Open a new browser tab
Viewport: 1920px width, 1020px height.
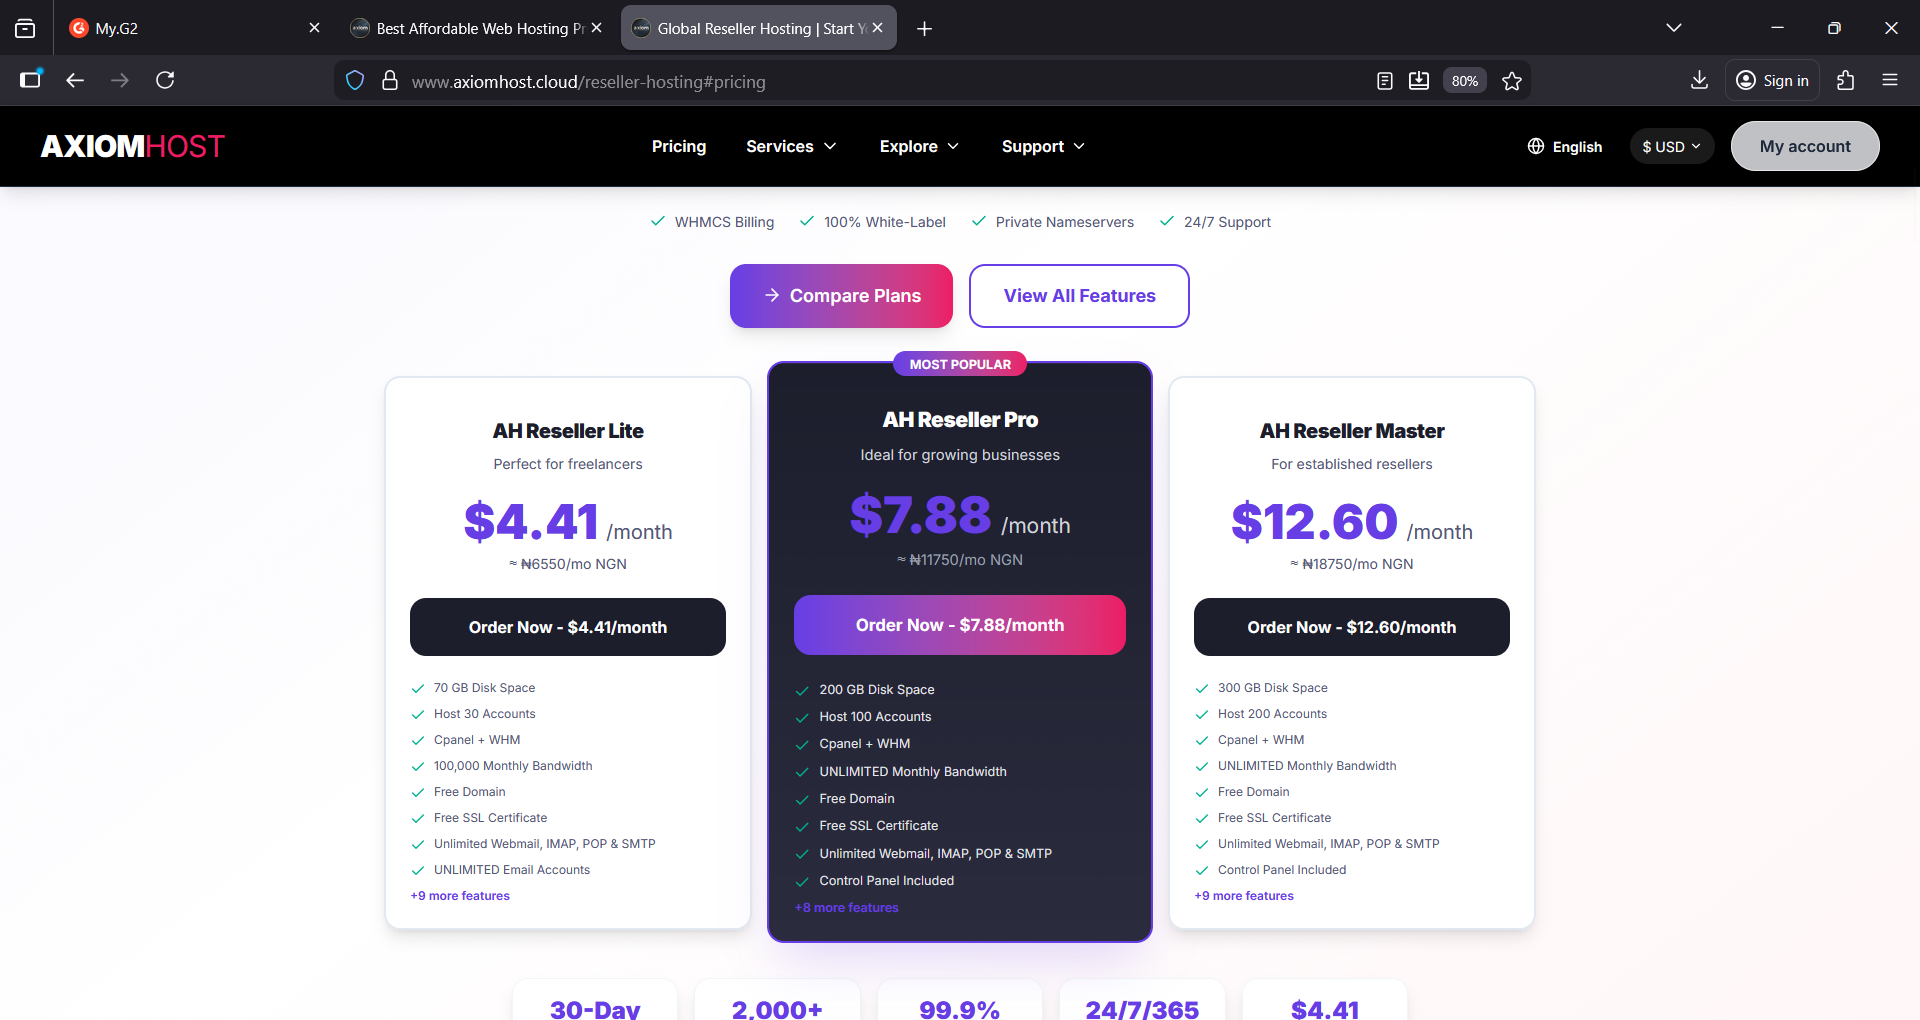tap(925, 29)
